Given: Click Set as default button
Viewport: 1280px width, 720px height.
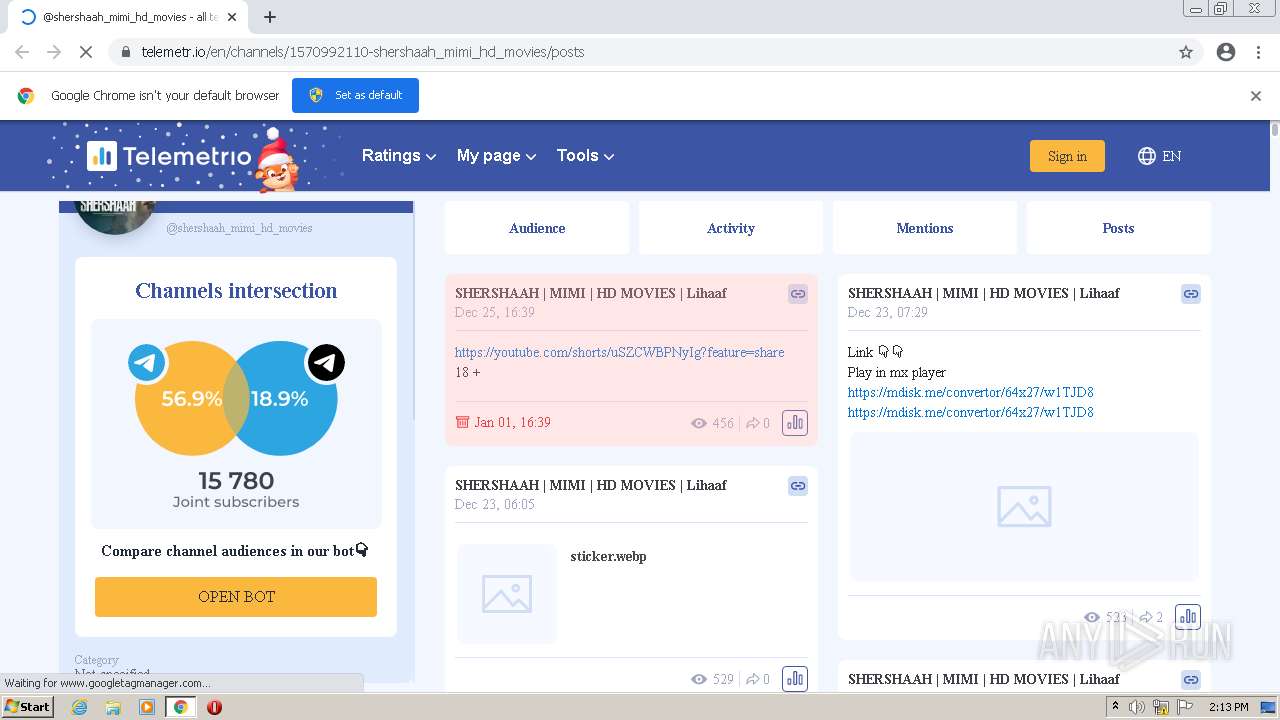Looking at the screenshot, I should tap(355, 95).
